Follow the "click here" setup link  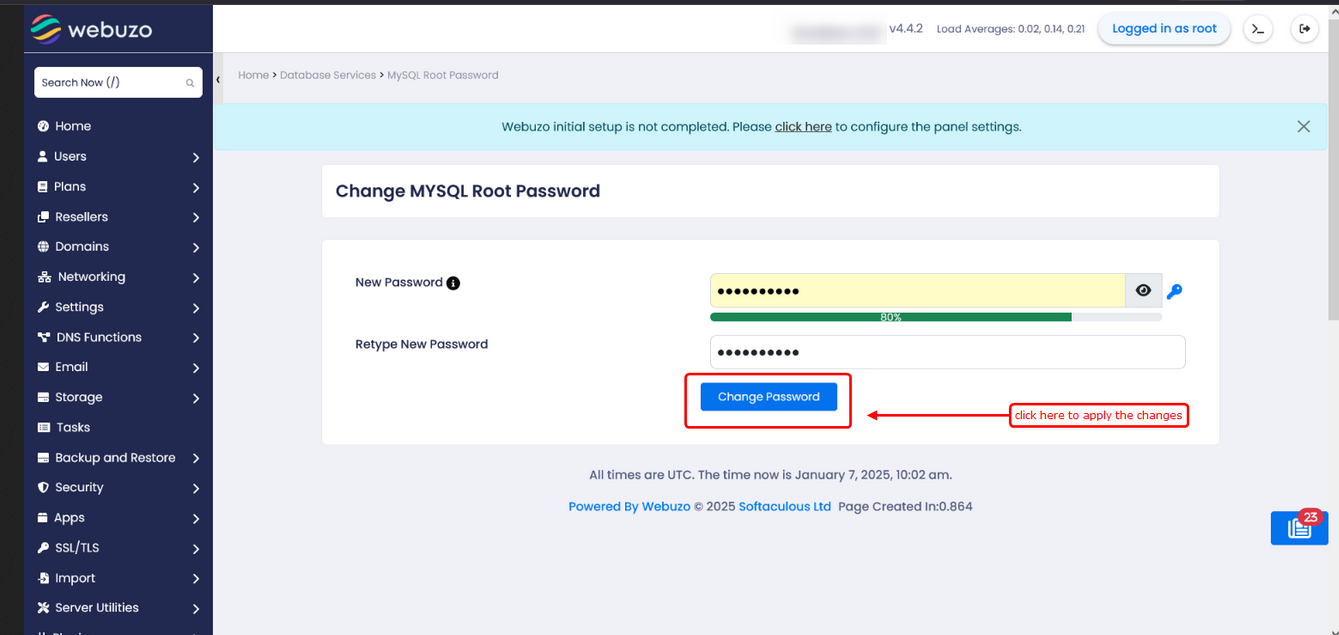click(803, 127)
